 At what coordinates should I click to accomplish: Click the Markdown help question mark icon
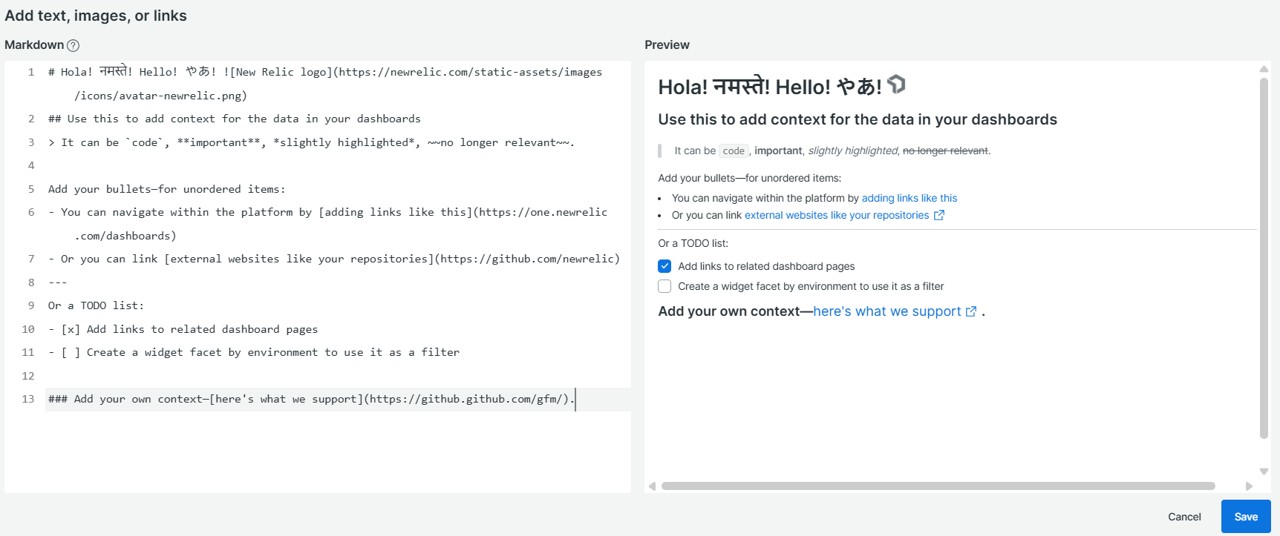[x=73, y=45]
